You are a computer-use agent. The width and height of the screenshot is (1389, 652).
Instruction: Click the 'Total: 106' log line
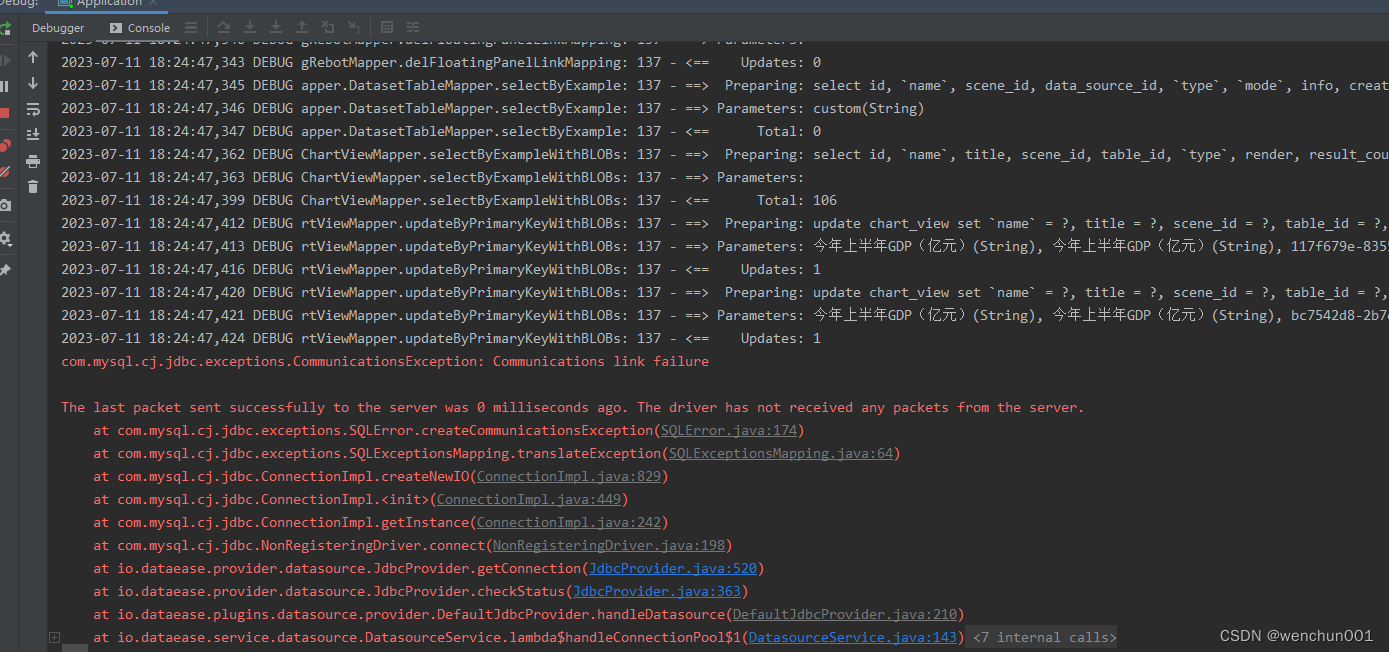click(449, 201)
